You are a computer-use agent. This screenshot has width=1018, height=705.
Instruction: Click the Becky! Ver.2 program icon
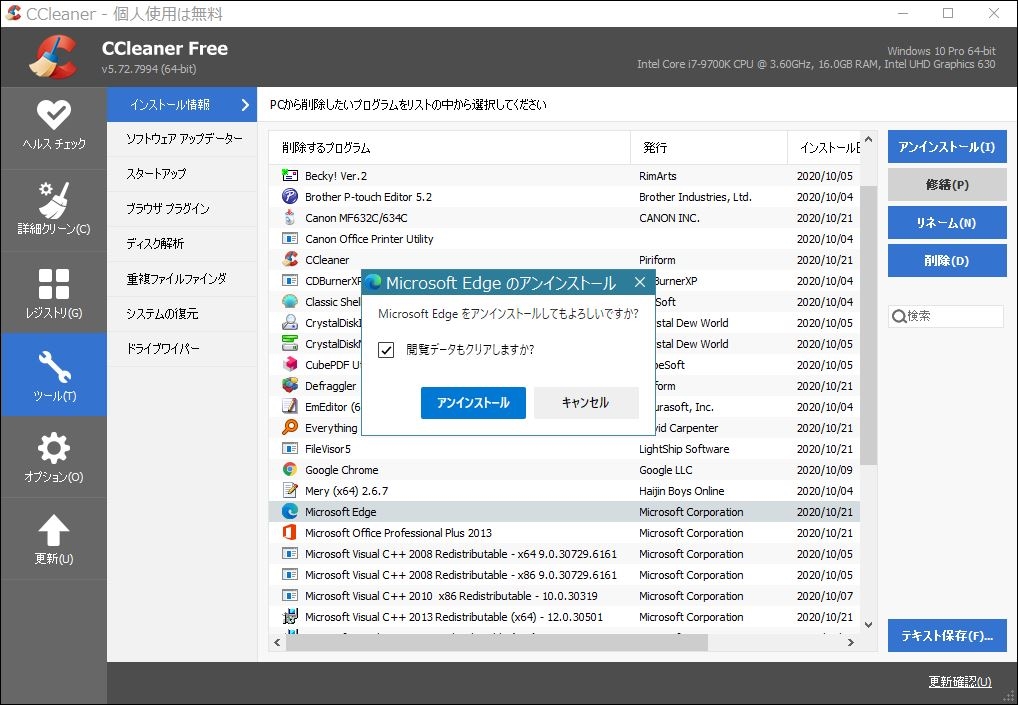point(290,176)
